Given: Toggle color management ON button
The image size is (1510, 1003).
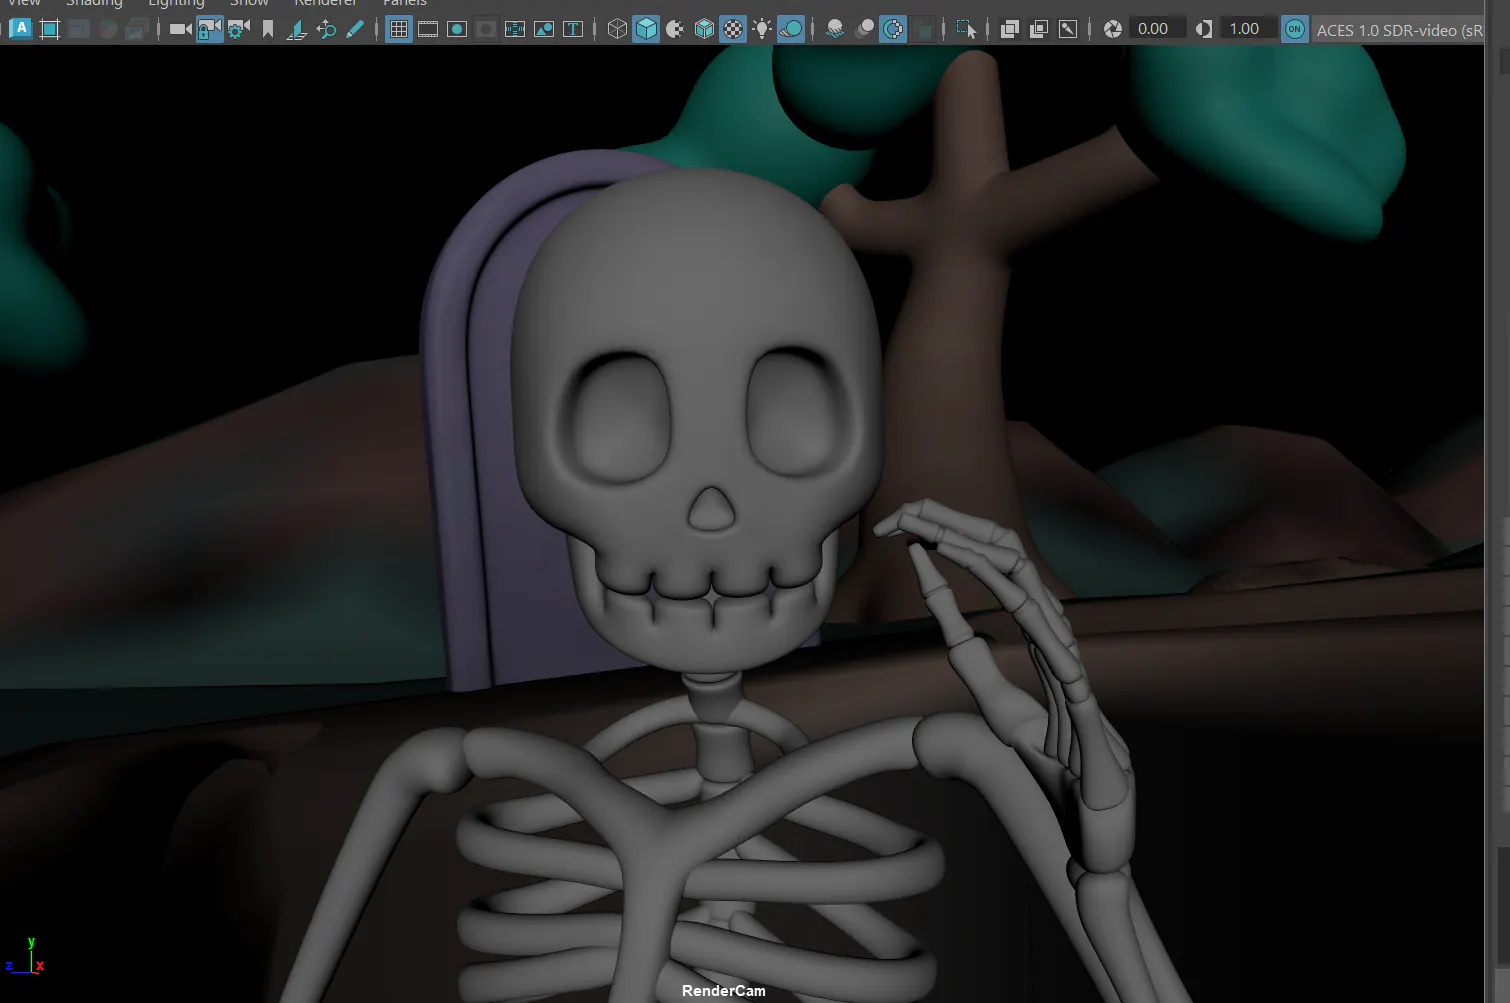Looking at the screenshot, I should (1294, 29).
